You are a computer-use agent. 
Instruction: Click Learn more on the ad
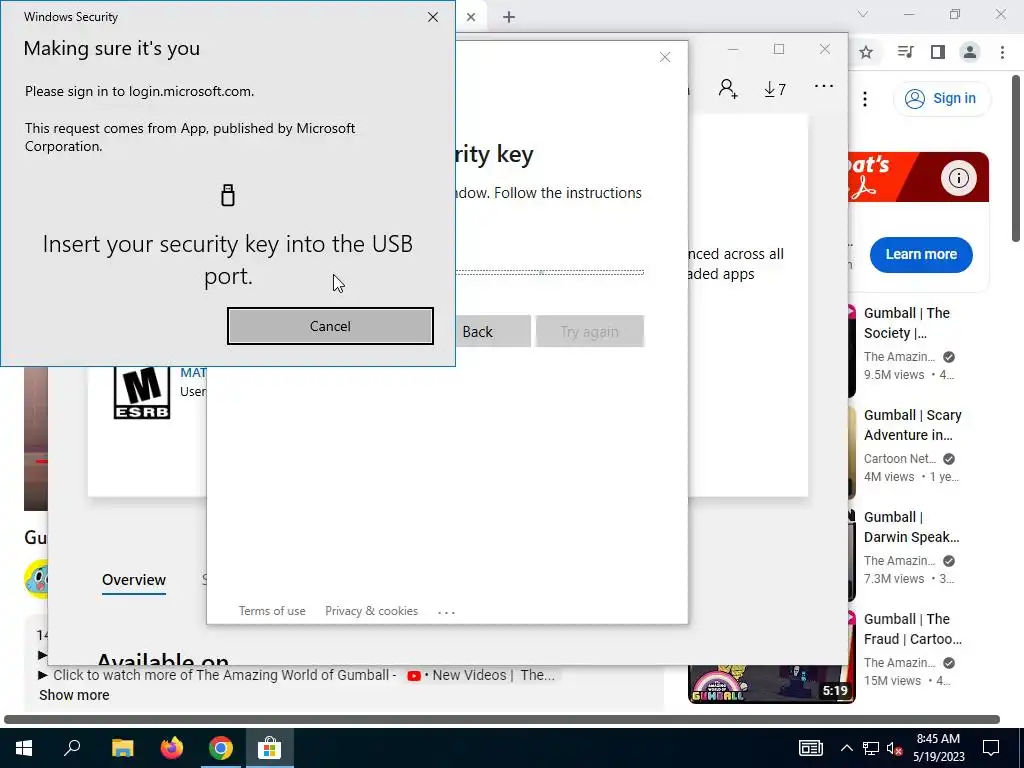[921, 255]
